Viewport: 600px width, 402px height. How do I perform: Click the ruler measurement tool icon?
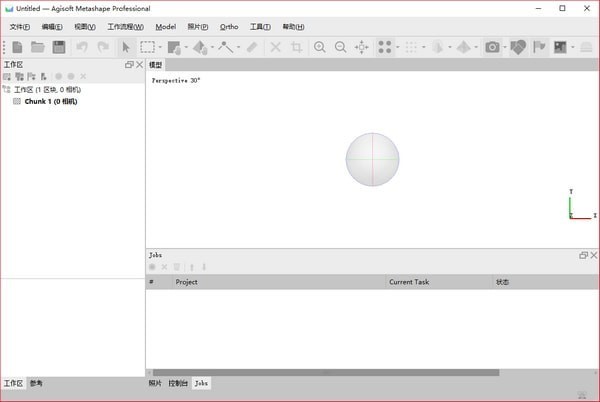tap(252, 47)
